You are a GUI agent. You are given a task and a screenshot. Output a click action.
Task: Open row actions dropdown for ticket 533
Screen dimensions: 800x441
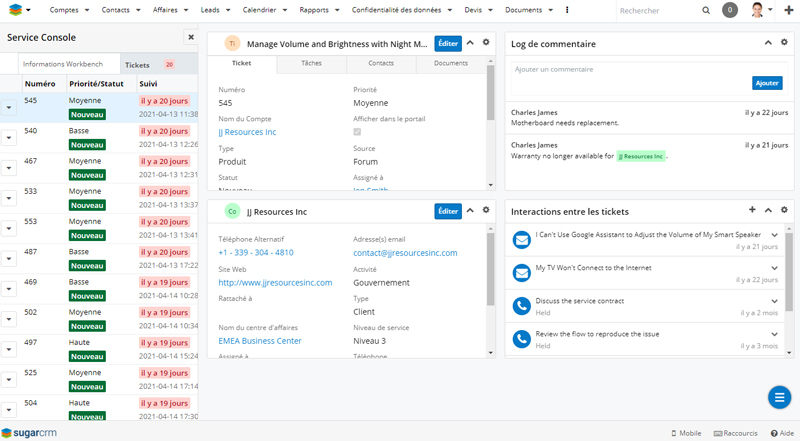pos(9,198)
